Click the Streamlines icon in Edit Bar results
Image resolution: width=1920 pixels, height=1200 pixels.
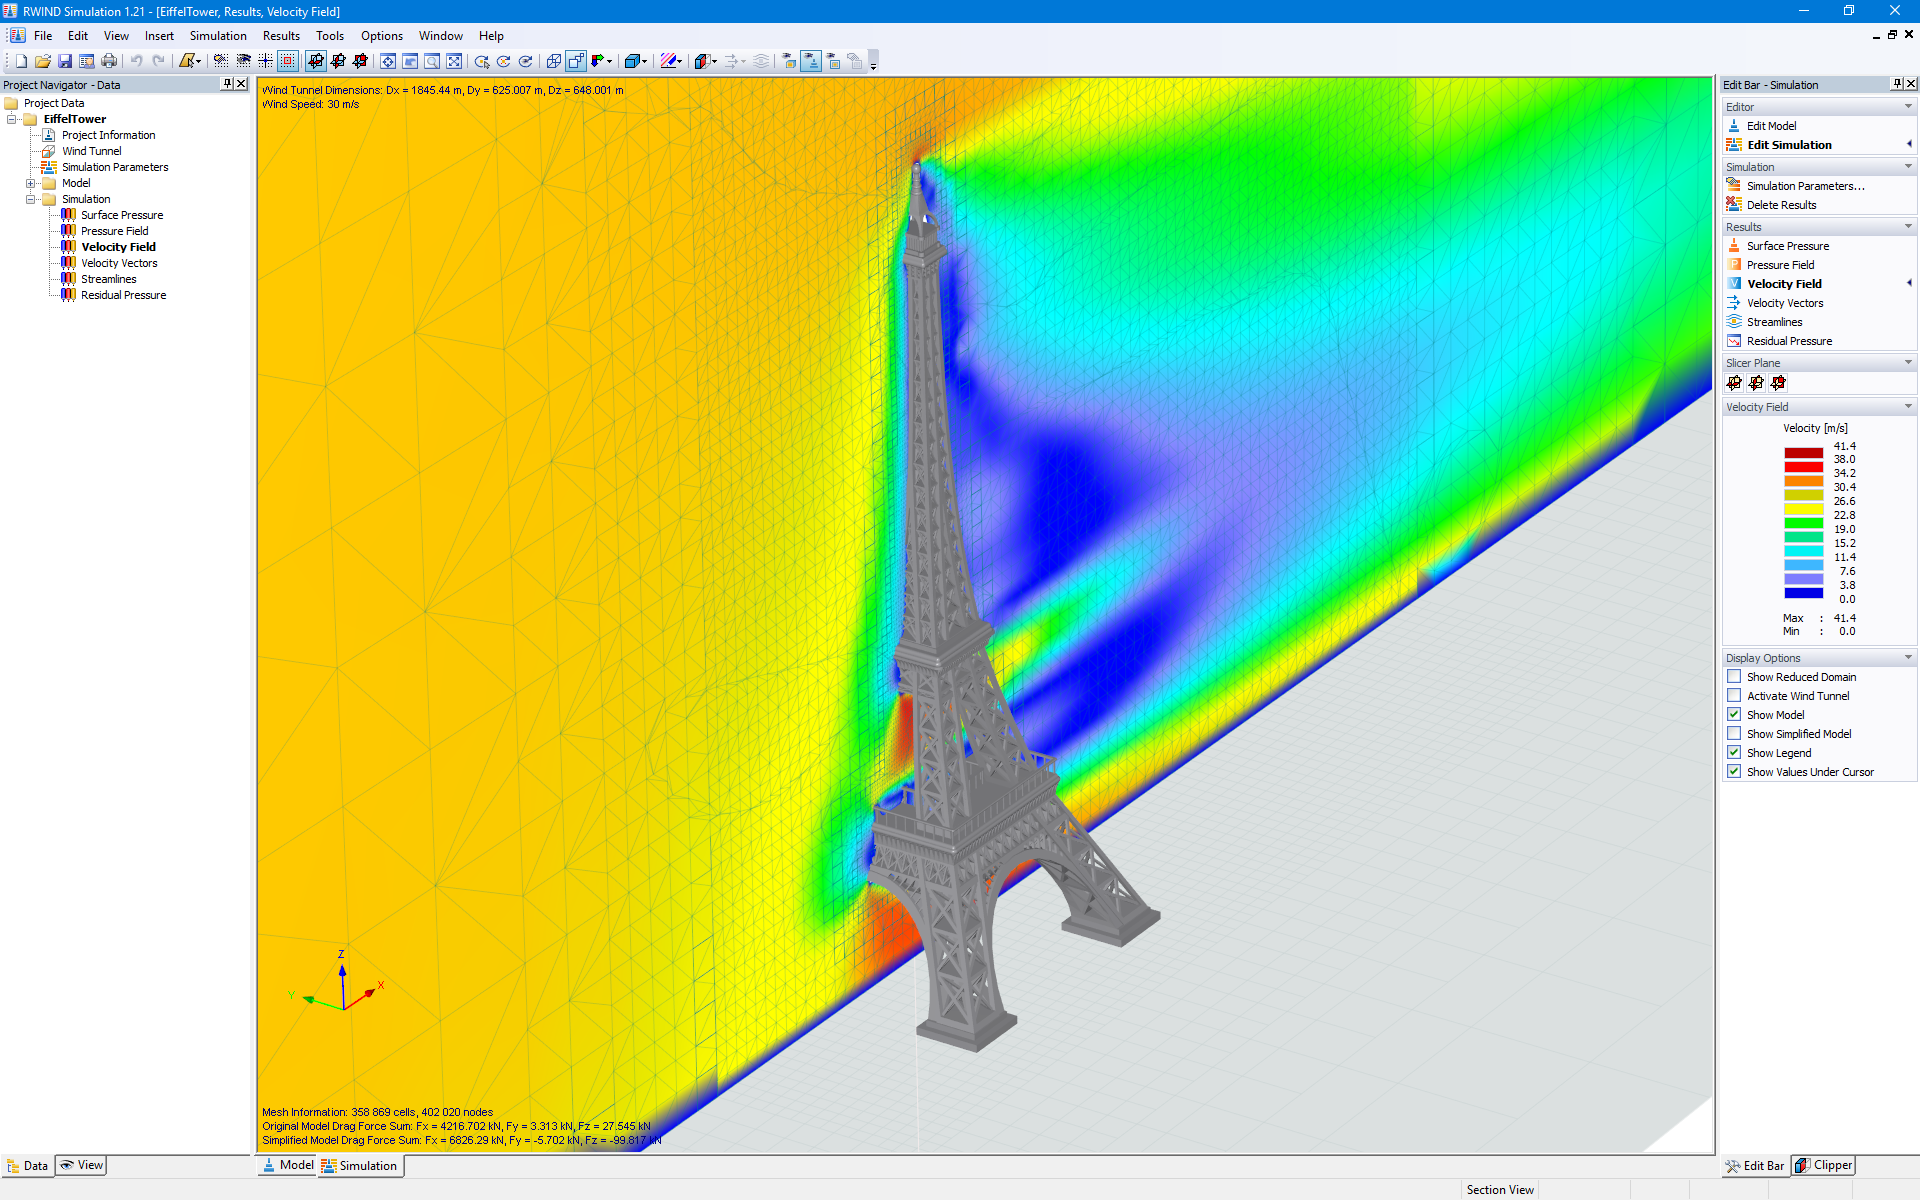pyautogui.click(x=1734, y=322)
